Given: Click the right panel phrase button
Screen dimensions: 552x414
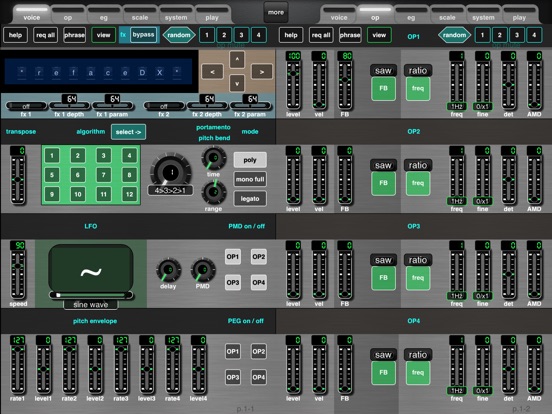Looking at the screenshot, I should [x=350, y=35].
